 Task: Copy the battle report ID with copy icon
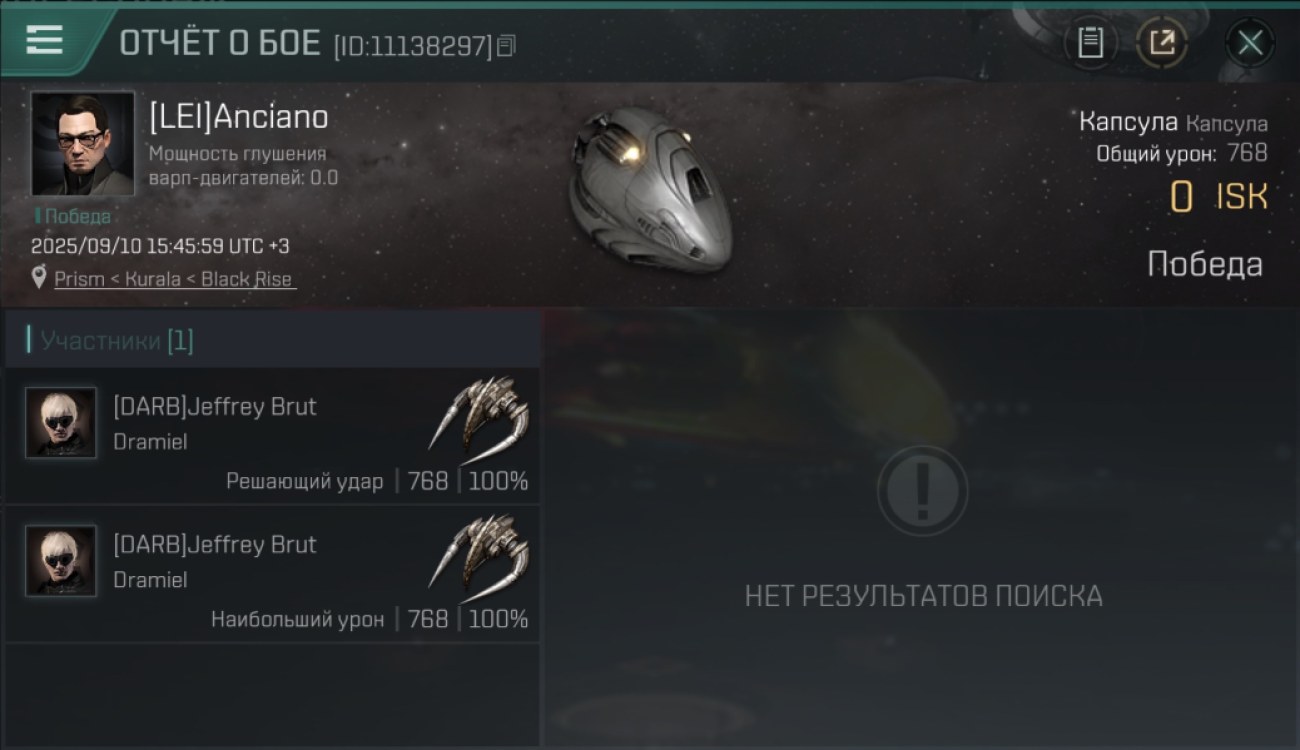pos(506,46)
